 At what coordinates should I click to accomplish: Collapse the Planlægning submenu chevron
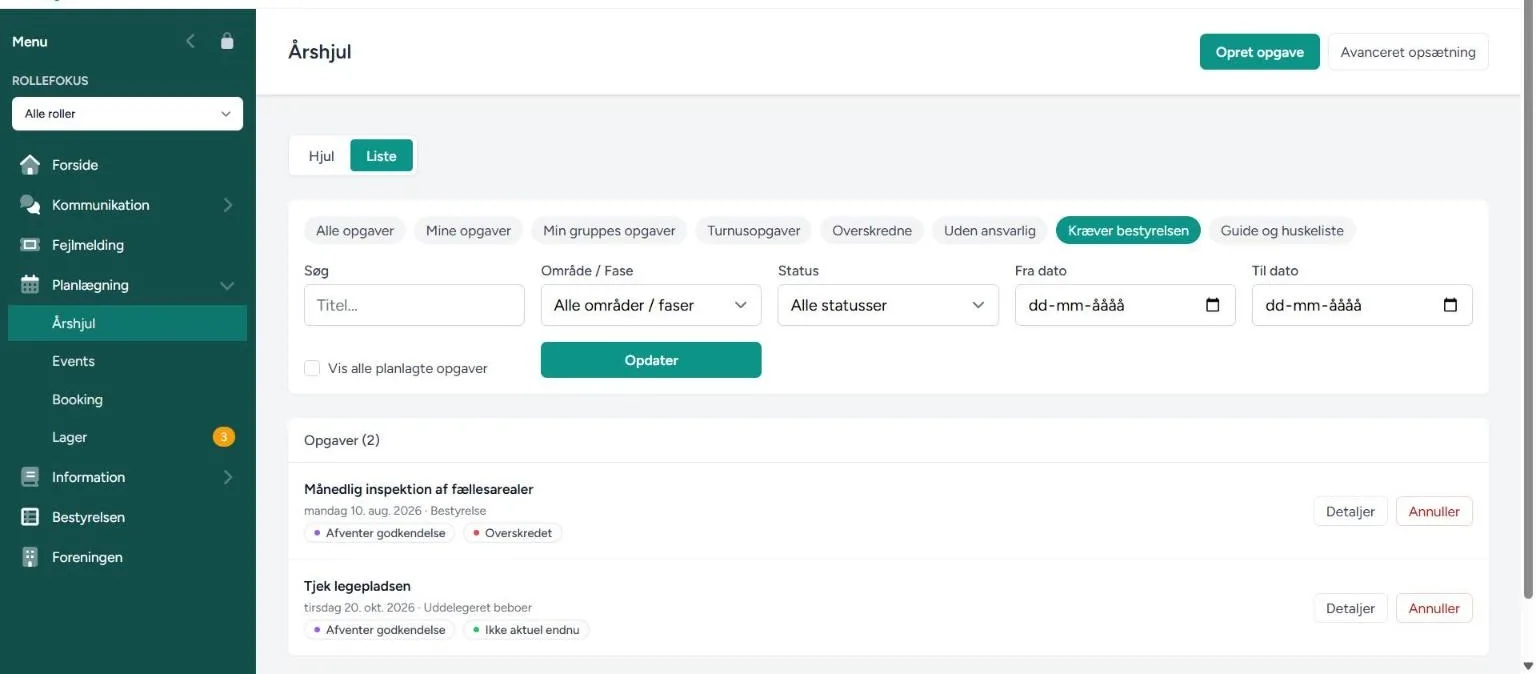pos(227,285)
